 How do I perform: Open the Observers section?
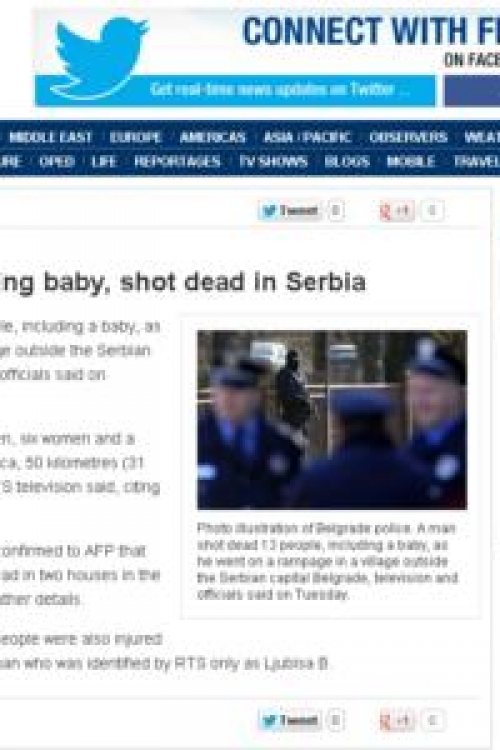click(408, 137)
